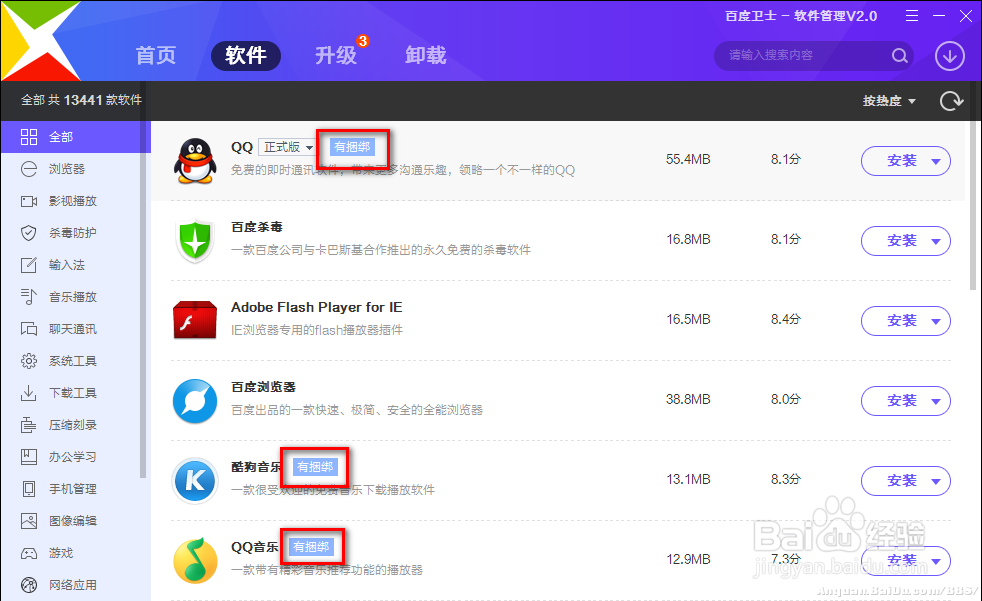This screenshot has width=982, height=601.
Task: Select the 音乐播放 category in the sidebar
Action: [x=70, y=297]
